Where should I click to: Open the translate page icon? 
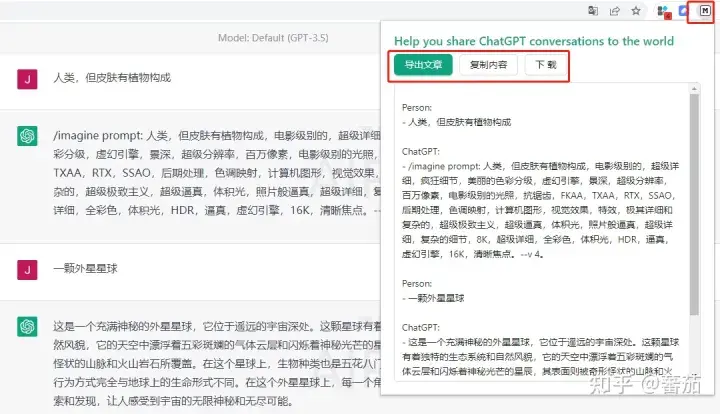click(x=593, y=11)
